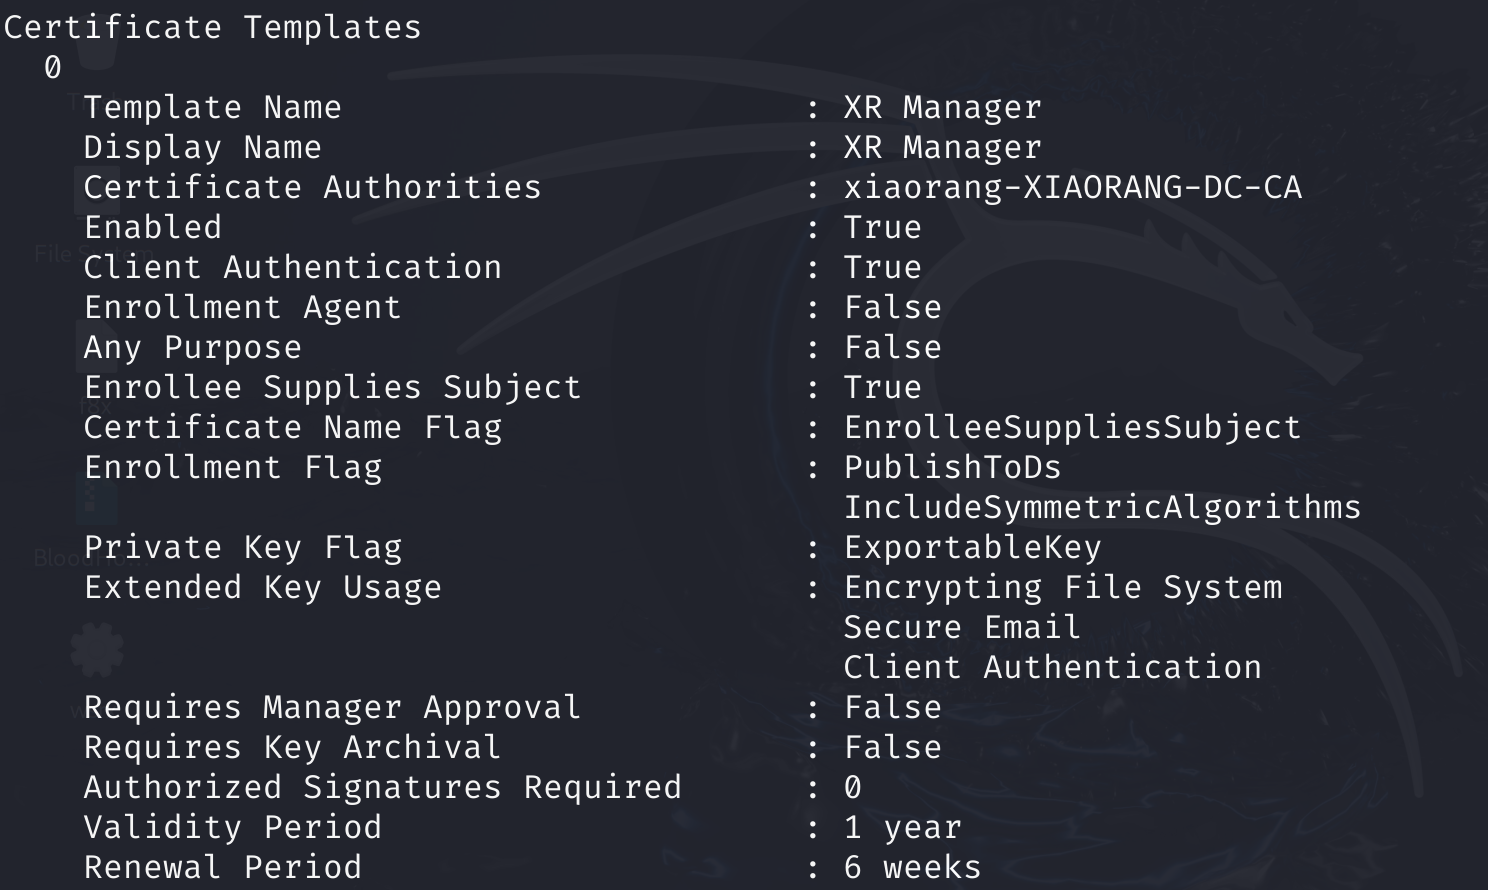Click the "Authorized Signatures Required" label
This screenshot has width=1488, height=890.
point(382,788)
